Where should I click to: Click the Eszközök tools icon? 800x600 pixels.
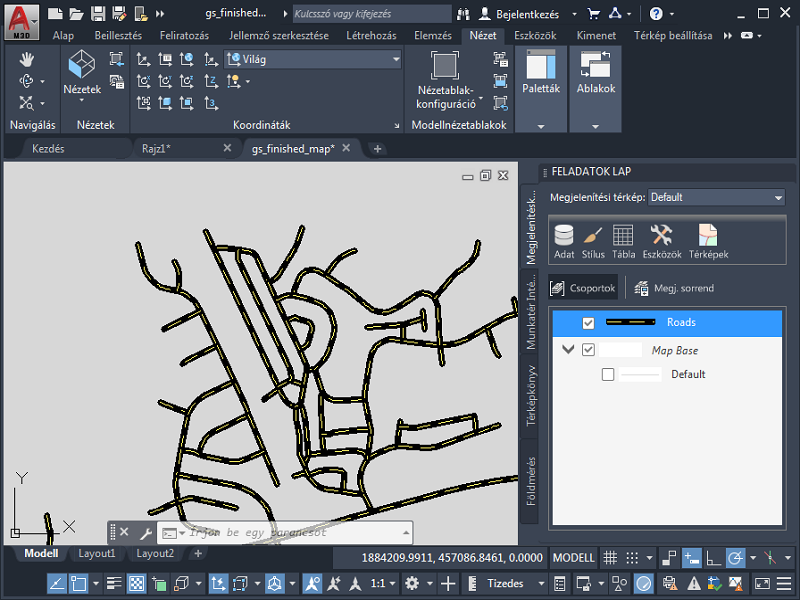(661, 236)
